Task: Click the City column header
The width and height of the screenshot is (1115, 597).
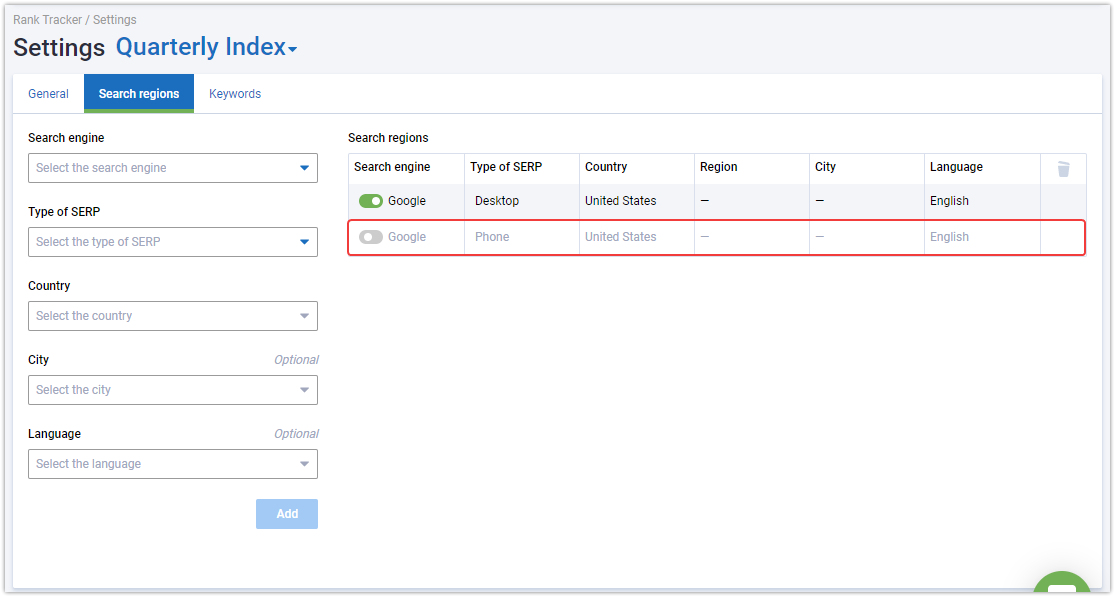Action: 825,167
